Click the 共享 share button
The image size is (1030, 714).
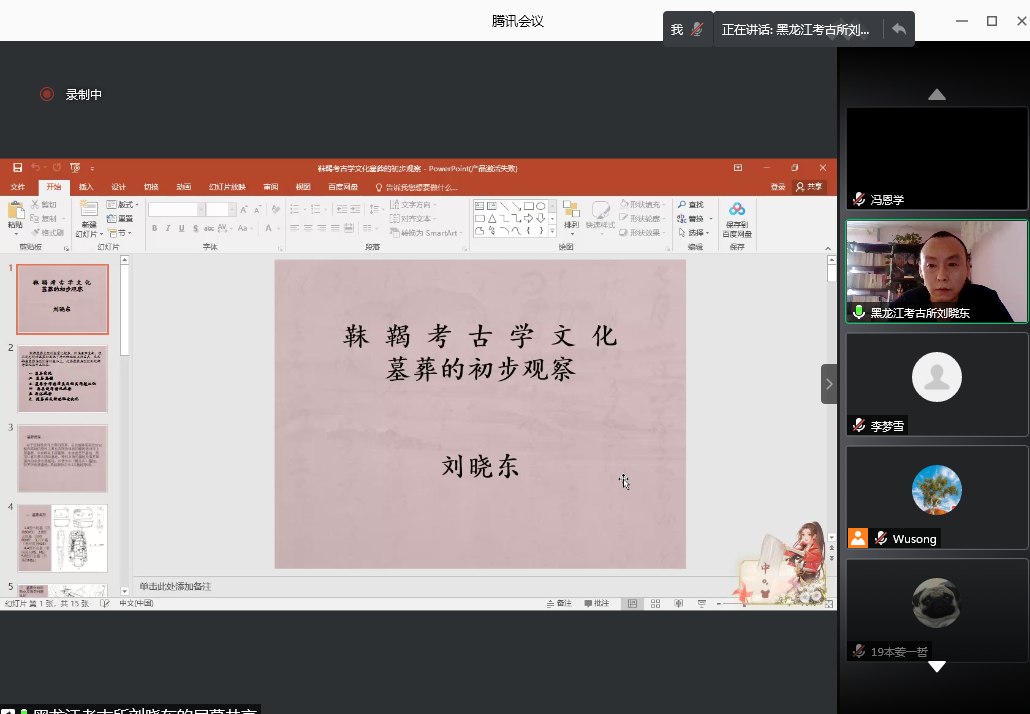(x=809, y=187)
